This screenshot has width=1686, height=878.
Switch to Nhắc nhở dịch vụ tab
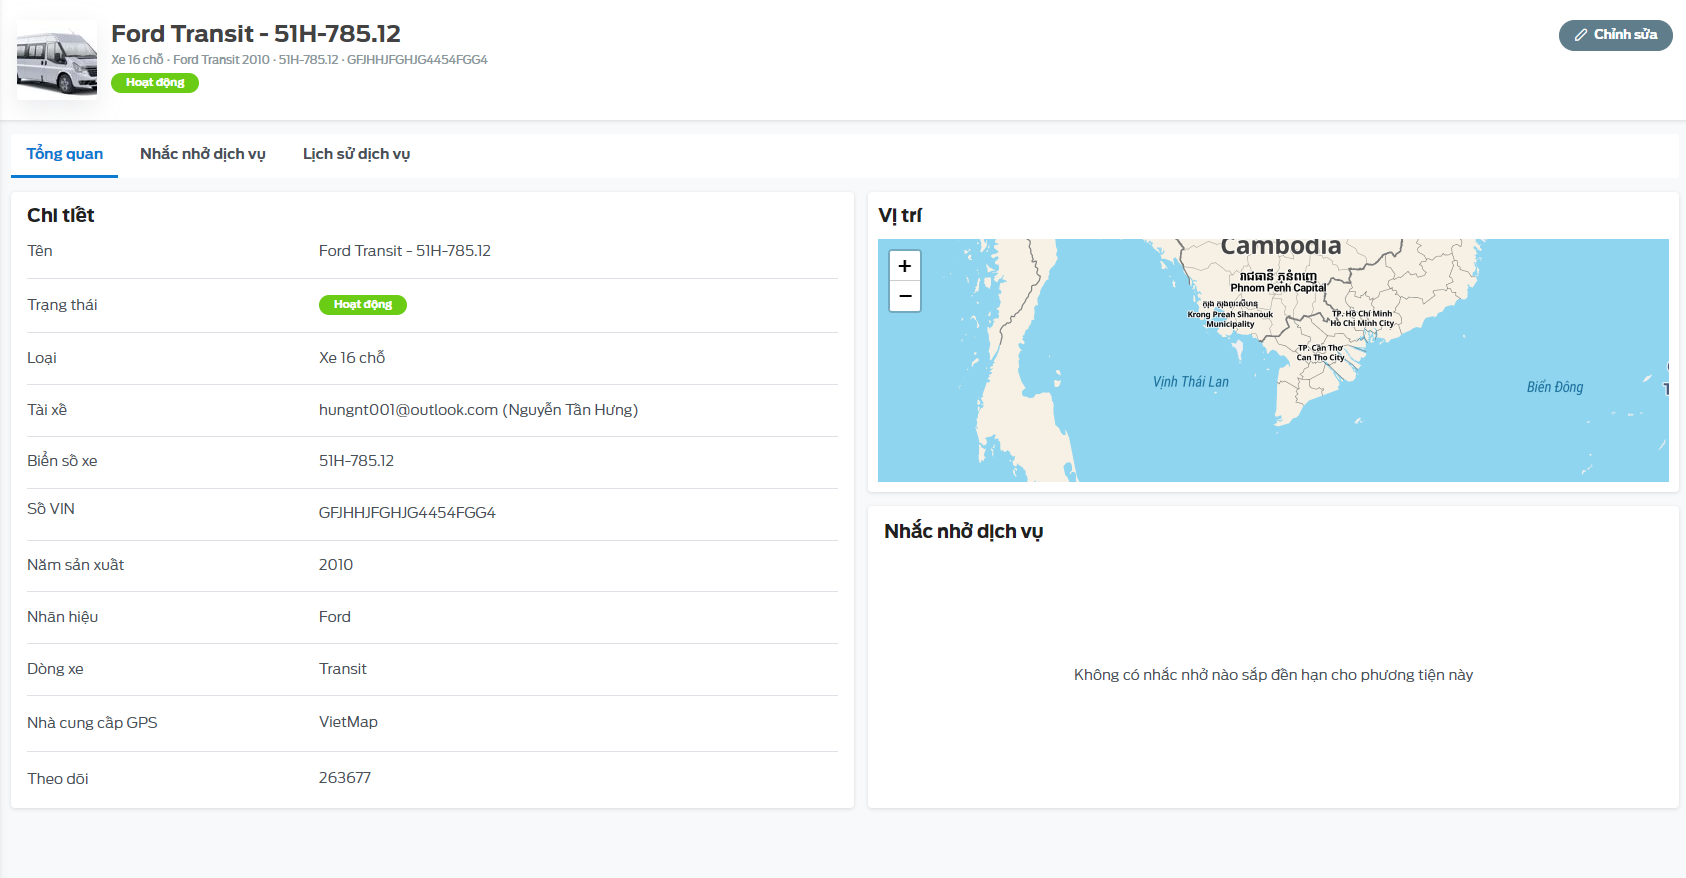(x=203, y=154)
